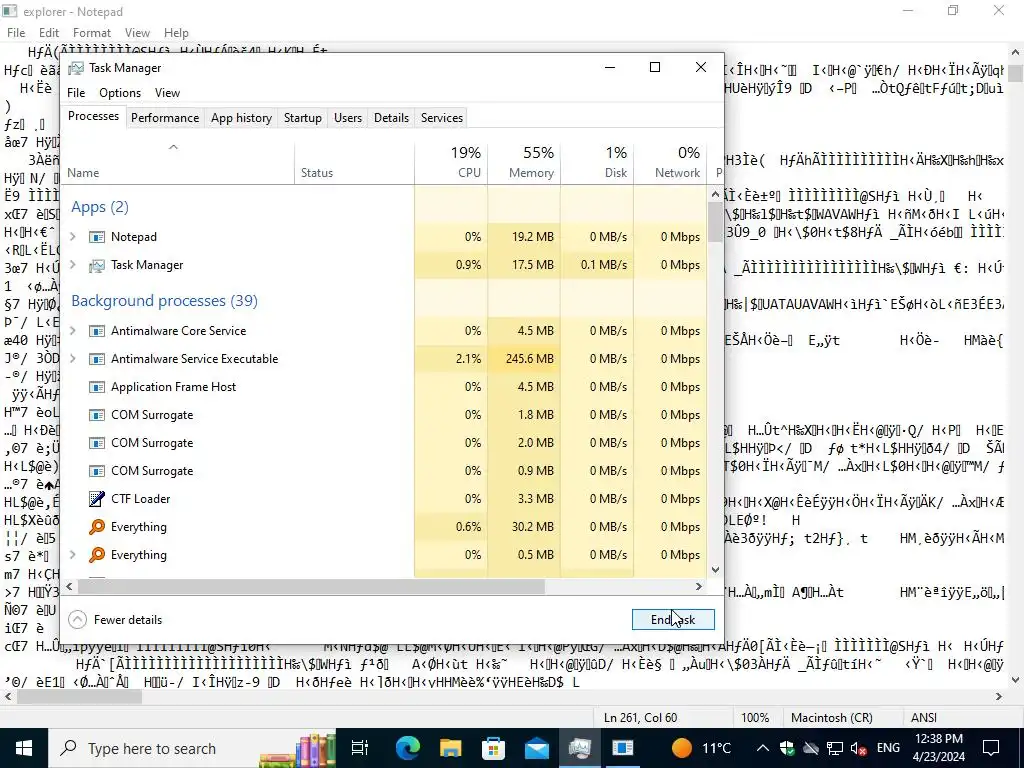
Task: Sort processes by the Network column
Action: pyautogui.click(x=670, y=162)
